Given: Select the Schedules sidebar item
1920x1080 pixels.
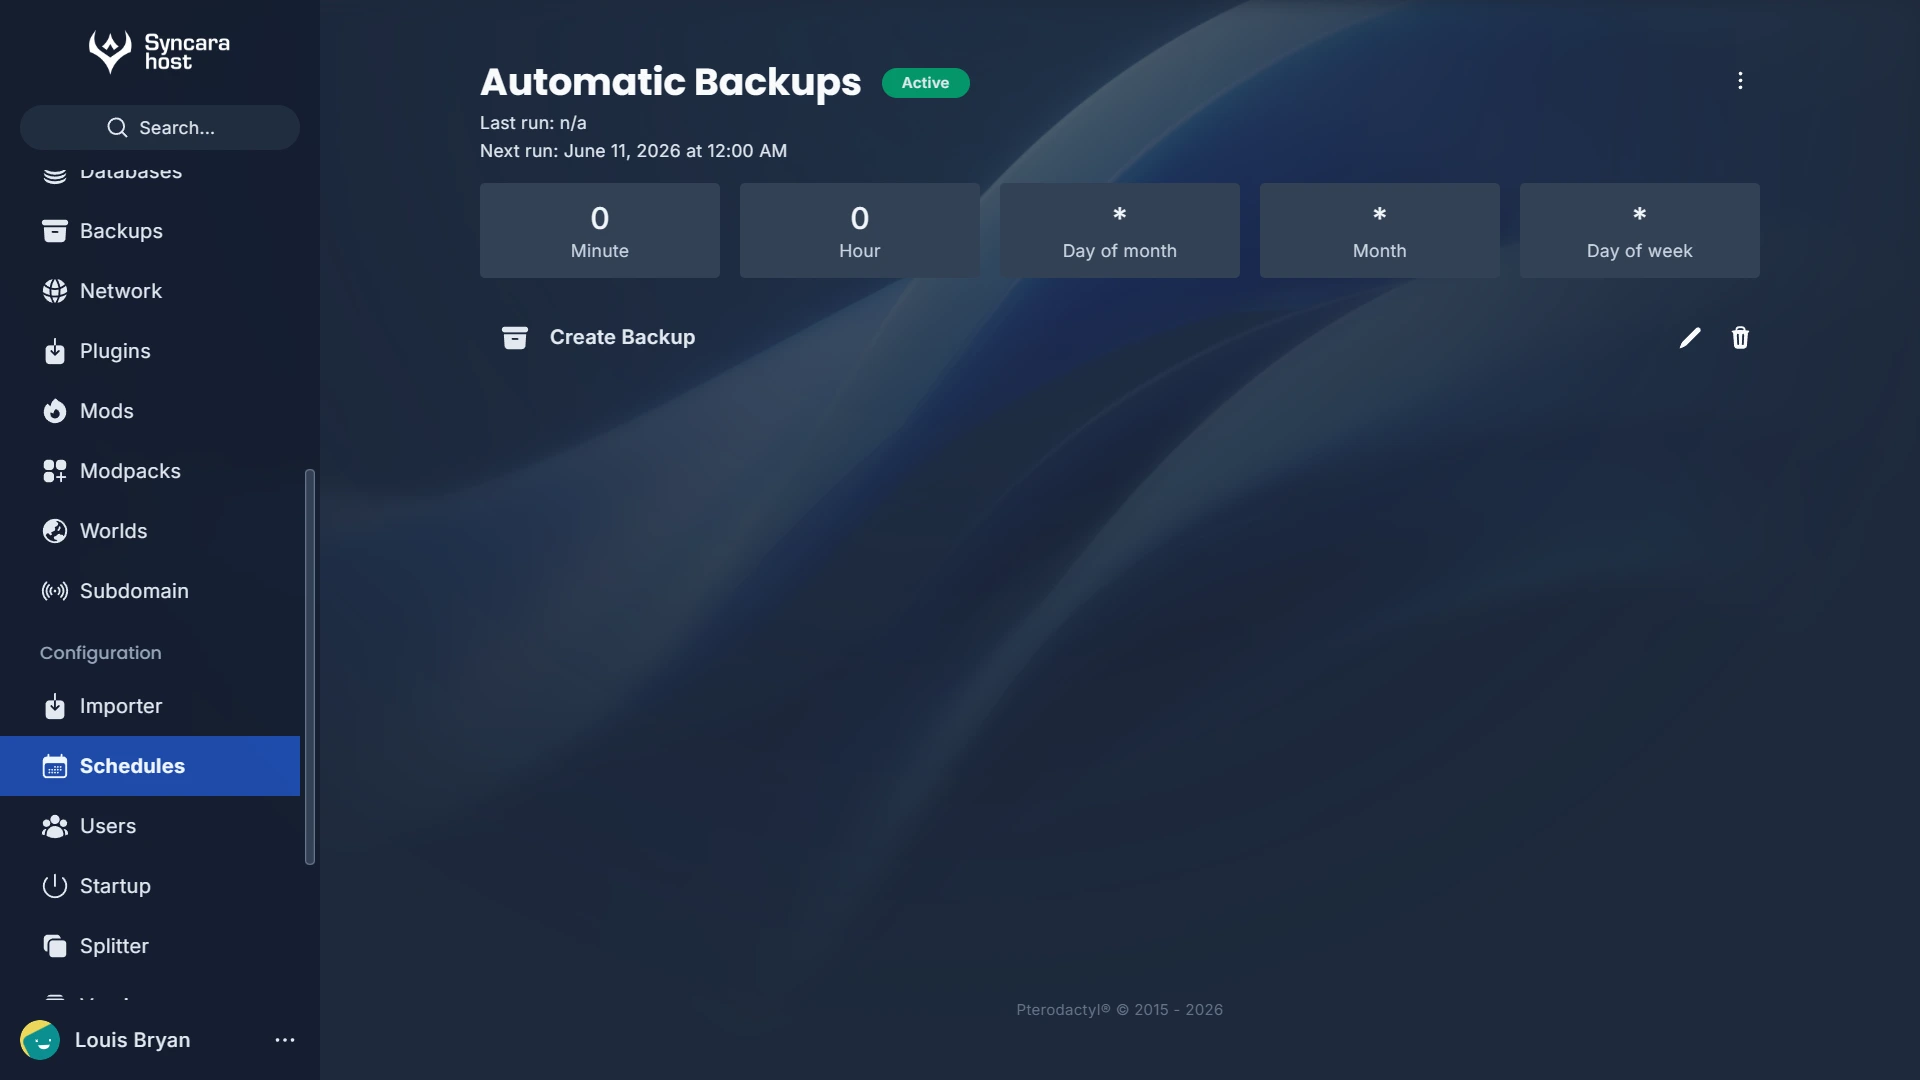Looking at the screenshot, I should (x=150, y=766).
